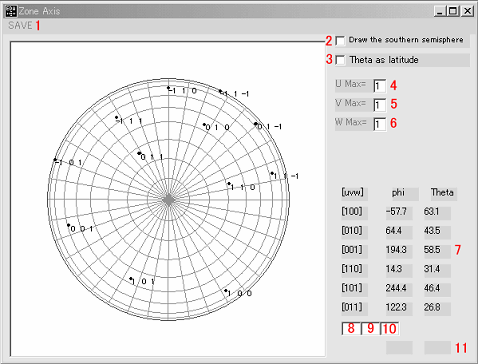Screen dimensions: 478x364
Task: Close the Zone Axis window
Action: (467, 11)
